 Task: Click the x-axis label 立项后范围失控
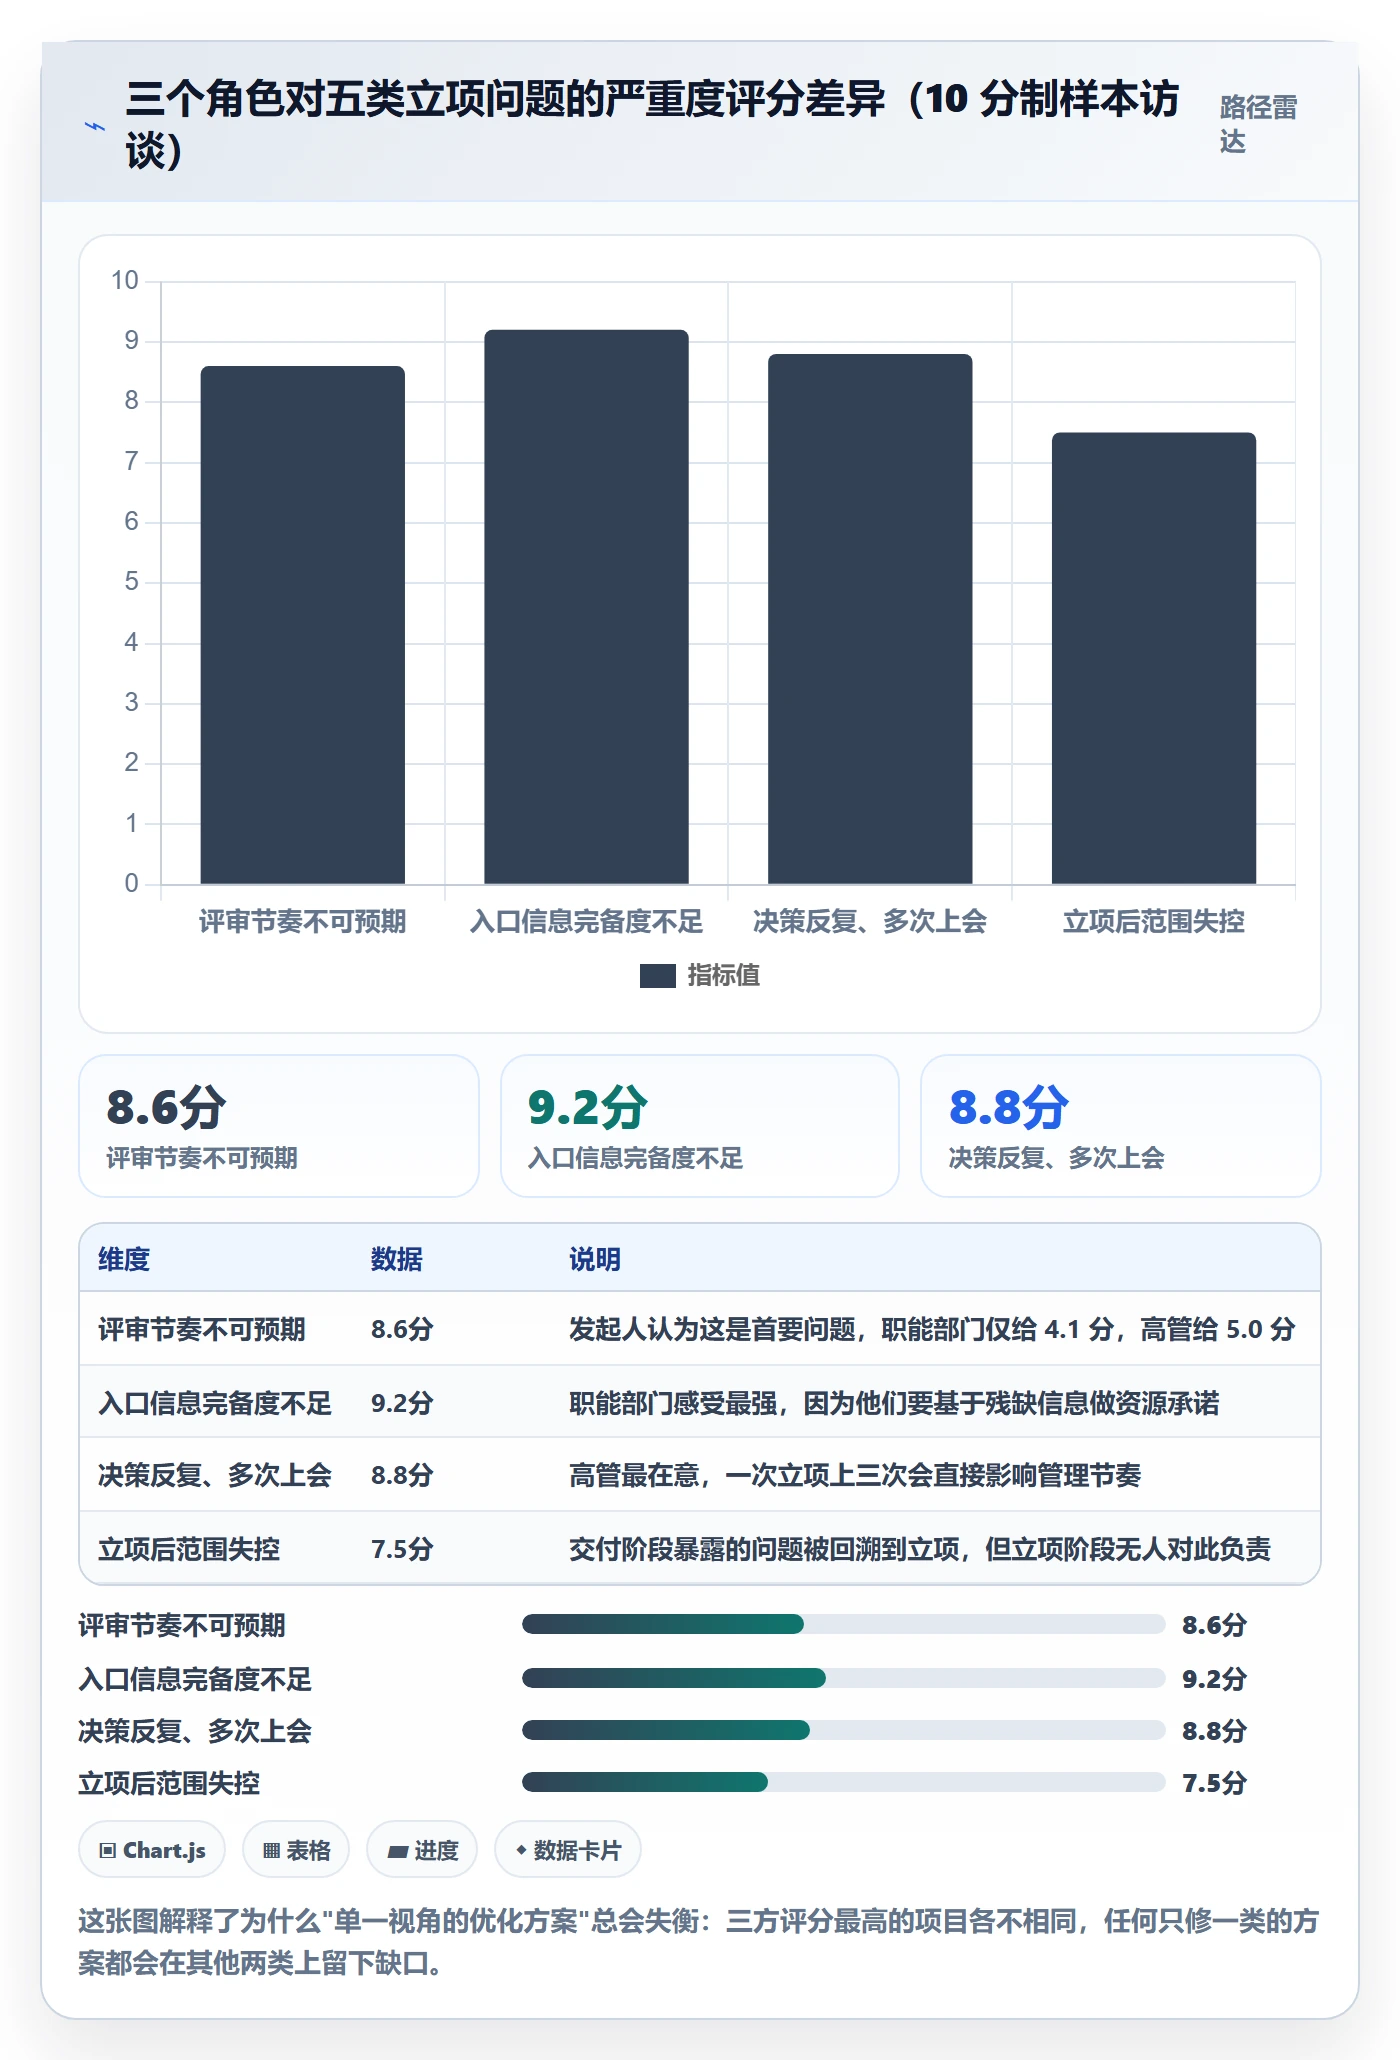1153,921
